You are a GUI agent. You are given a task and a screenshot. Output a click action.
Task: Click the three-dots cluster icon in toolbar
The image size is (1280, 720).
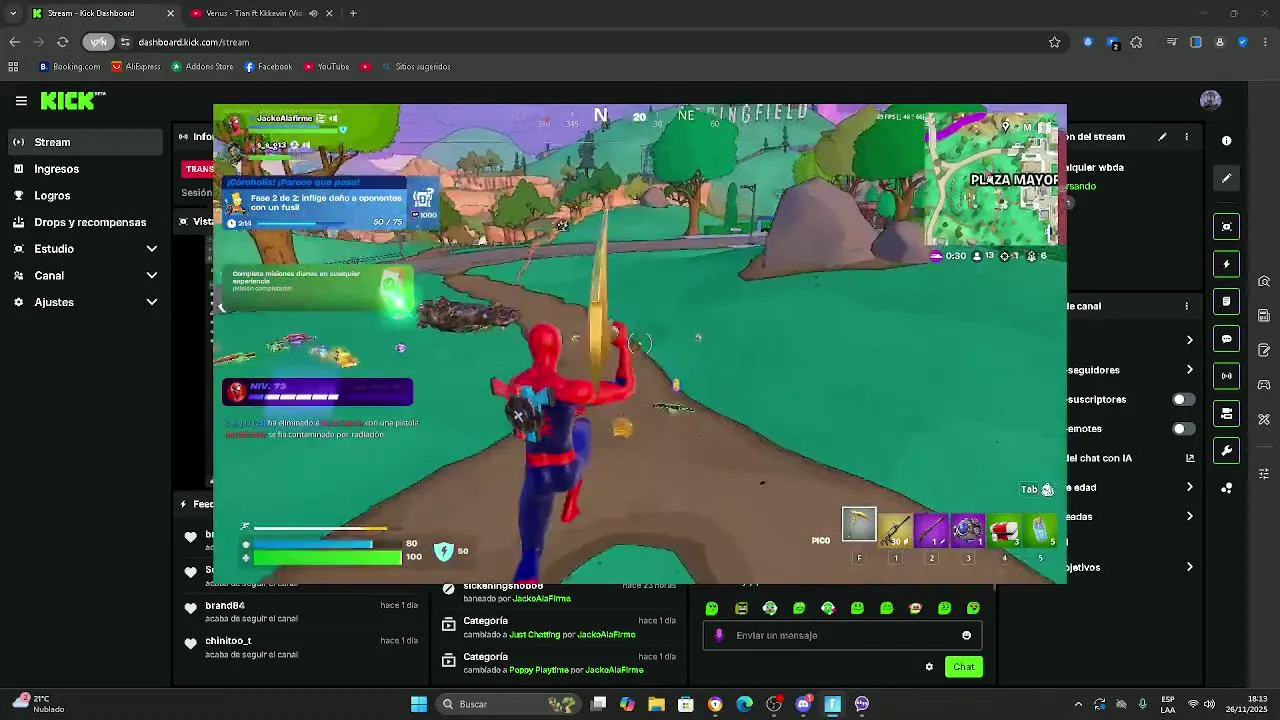click(x=1226, y=488)
